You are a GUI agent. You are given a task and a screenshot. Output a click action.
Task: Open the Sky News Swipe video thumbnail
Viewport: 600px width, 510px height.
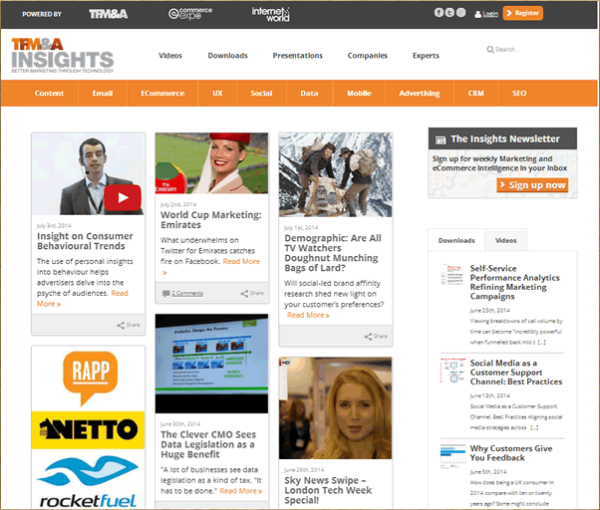tap(336, 408)
